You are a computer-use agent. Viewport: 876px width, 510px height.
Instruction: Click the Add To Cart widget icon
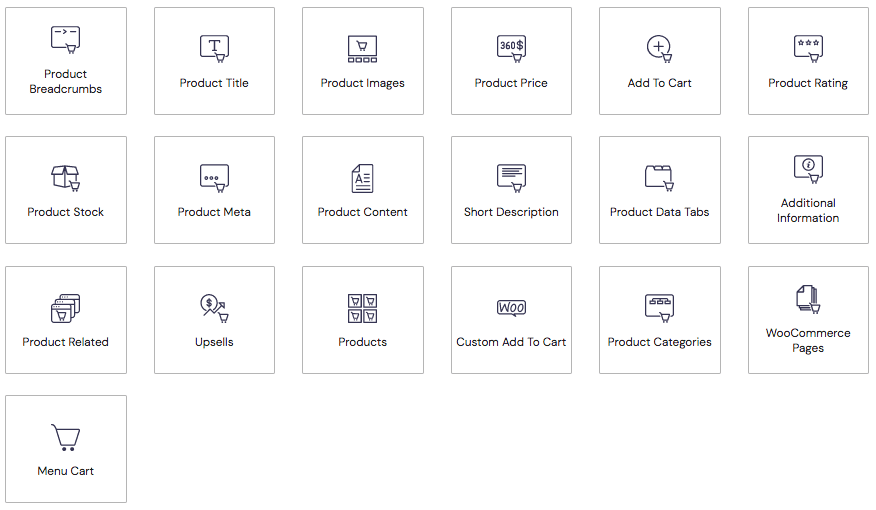(x=659, y=48)
